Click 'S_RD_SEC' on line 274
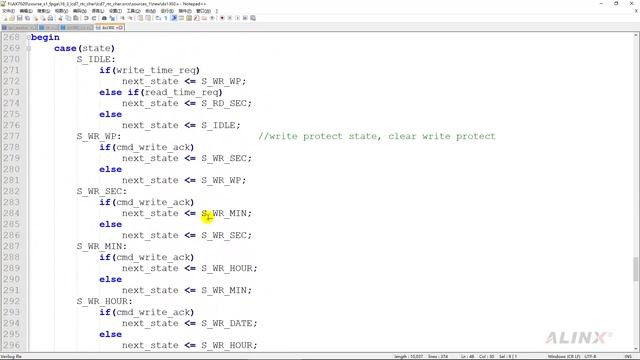Screen dimensions: 640x360 pos(224,103)
